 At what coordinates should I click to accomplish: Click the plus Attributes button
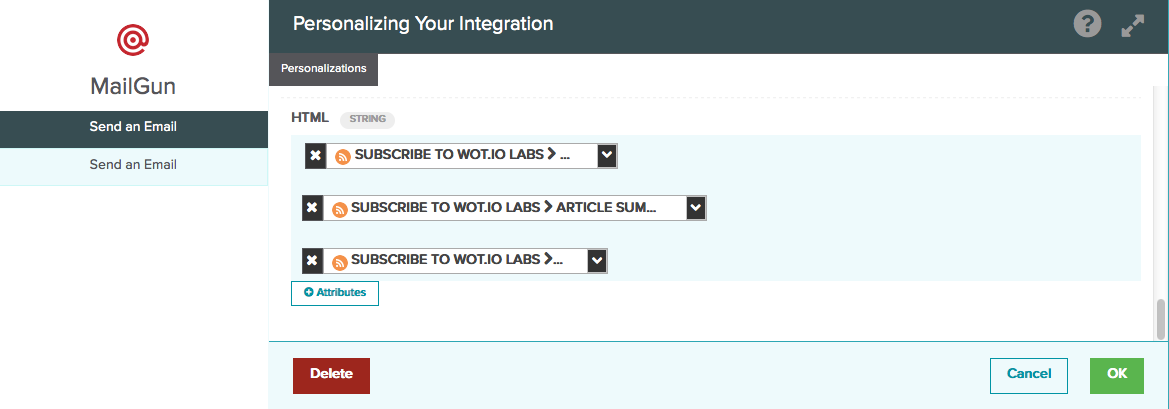[x=335, y=293]
